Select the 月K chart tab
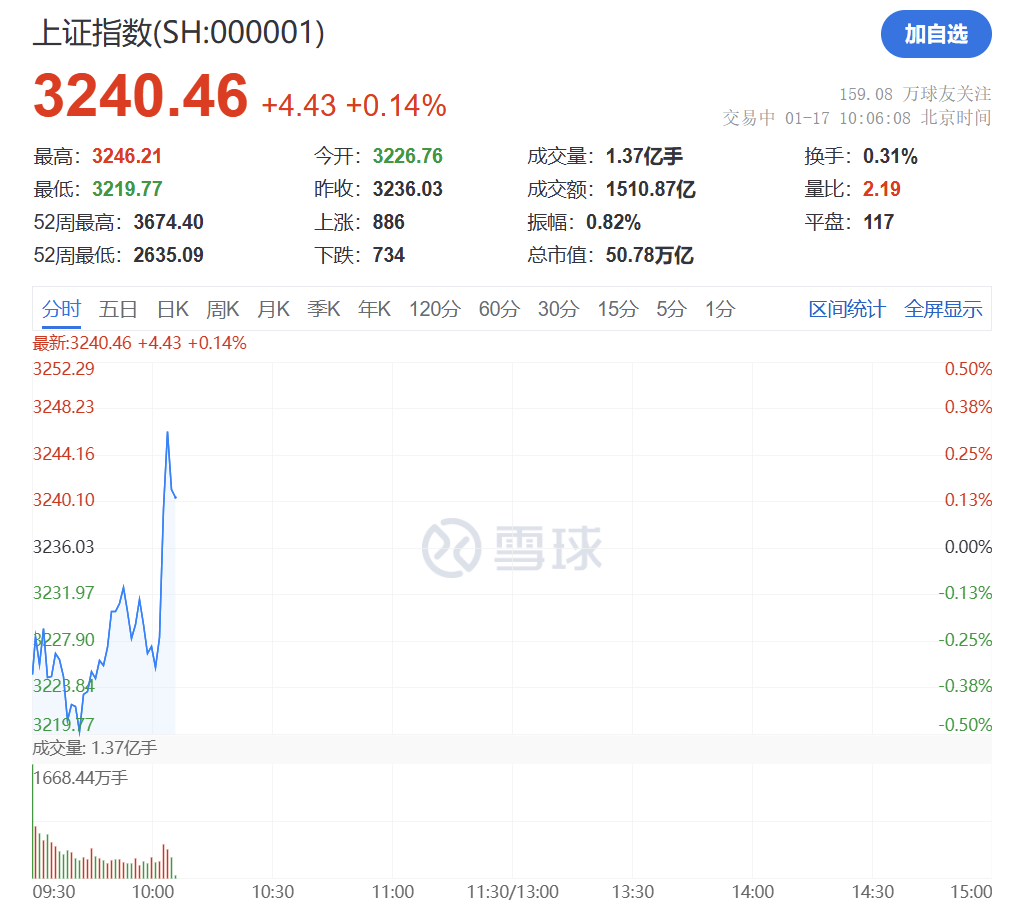Viewport: 1011px width, 916px height. click(x=273, y=309)
